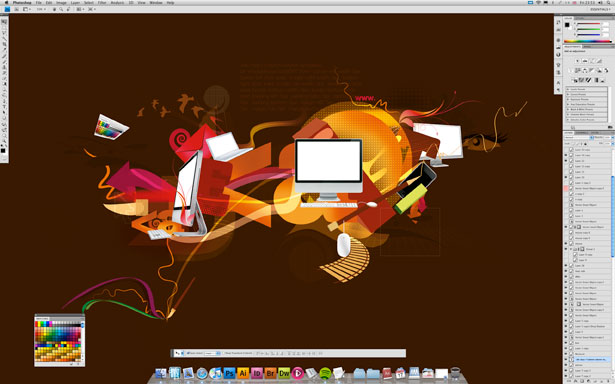The height and width of the screenshot is (384, 615).
Task: Add a Curves adjustment
Action: click(x=592, y=61)
